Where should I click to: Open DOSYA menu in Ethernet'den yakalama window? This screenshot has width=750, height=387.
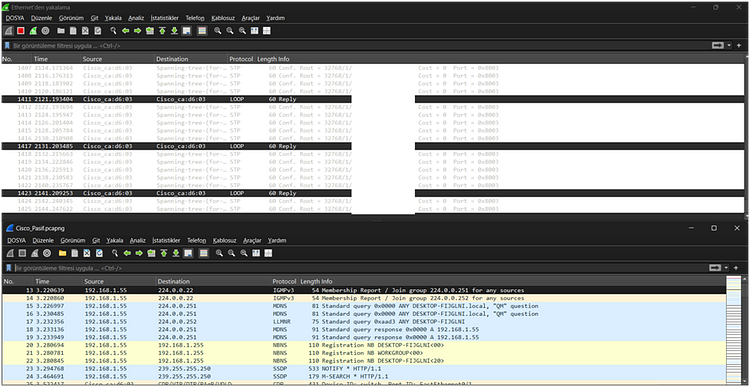click(x=15, y=18)
